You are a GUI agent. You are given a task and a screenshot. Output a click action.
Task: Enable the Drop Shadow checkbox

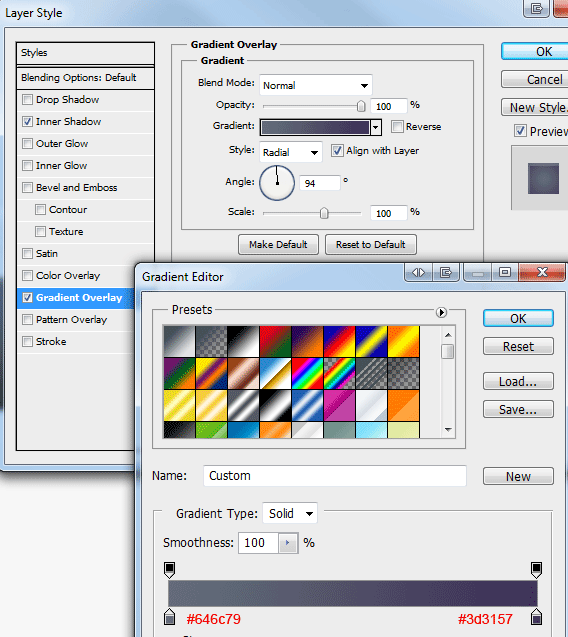(27, 100)
